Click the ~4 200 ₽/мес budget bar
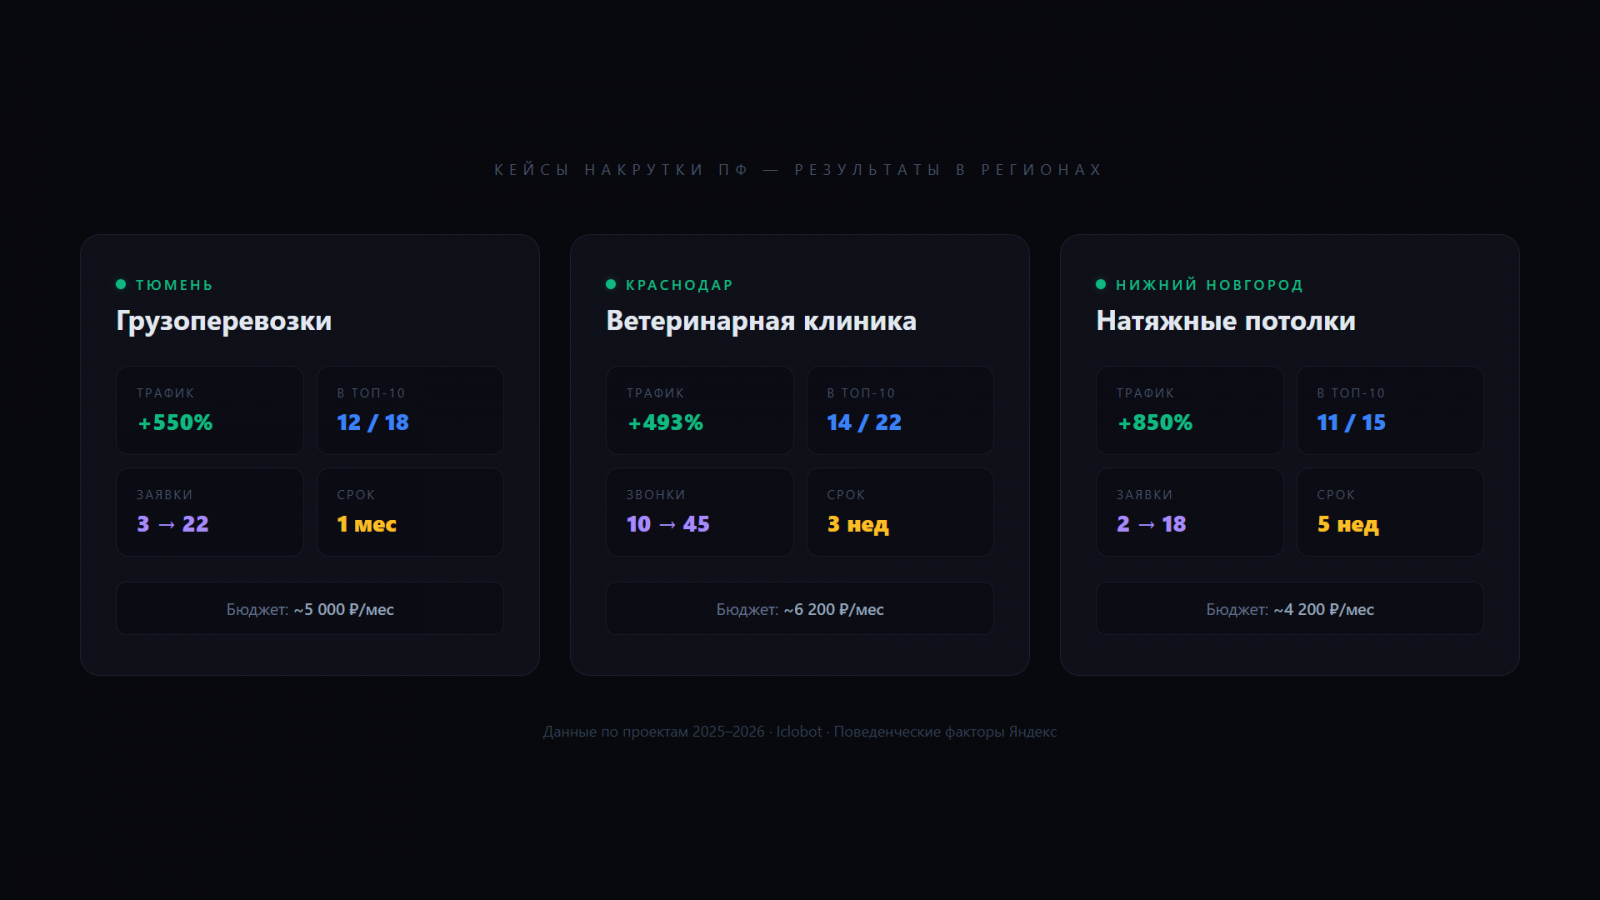This screenshot has height=900, width=1600. [1290, 609]
